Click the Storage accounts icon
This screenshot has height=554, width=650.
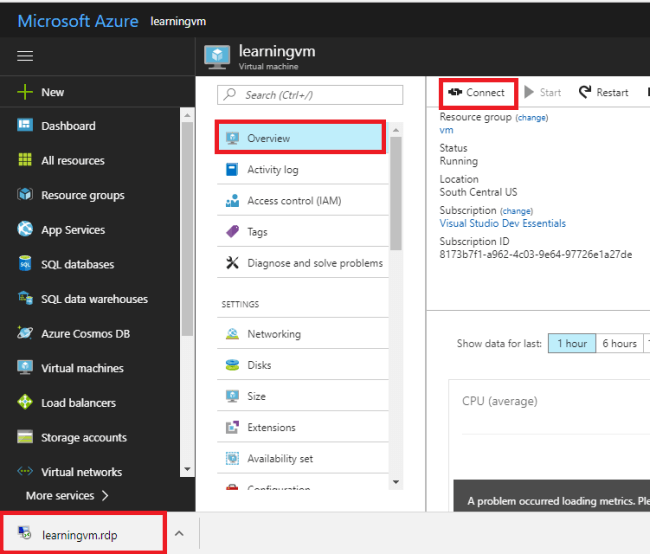pos(25,437)
